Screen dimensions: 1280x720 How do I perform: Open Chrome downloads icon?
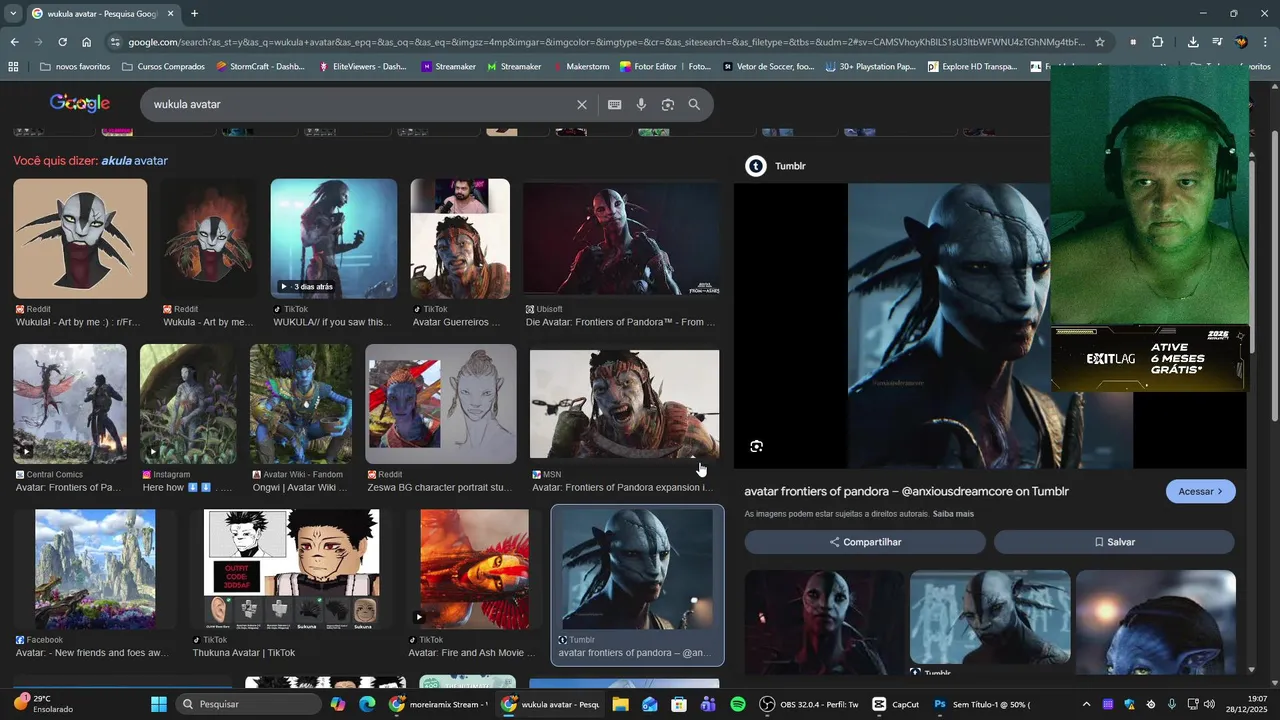(x=1193, y=42)
